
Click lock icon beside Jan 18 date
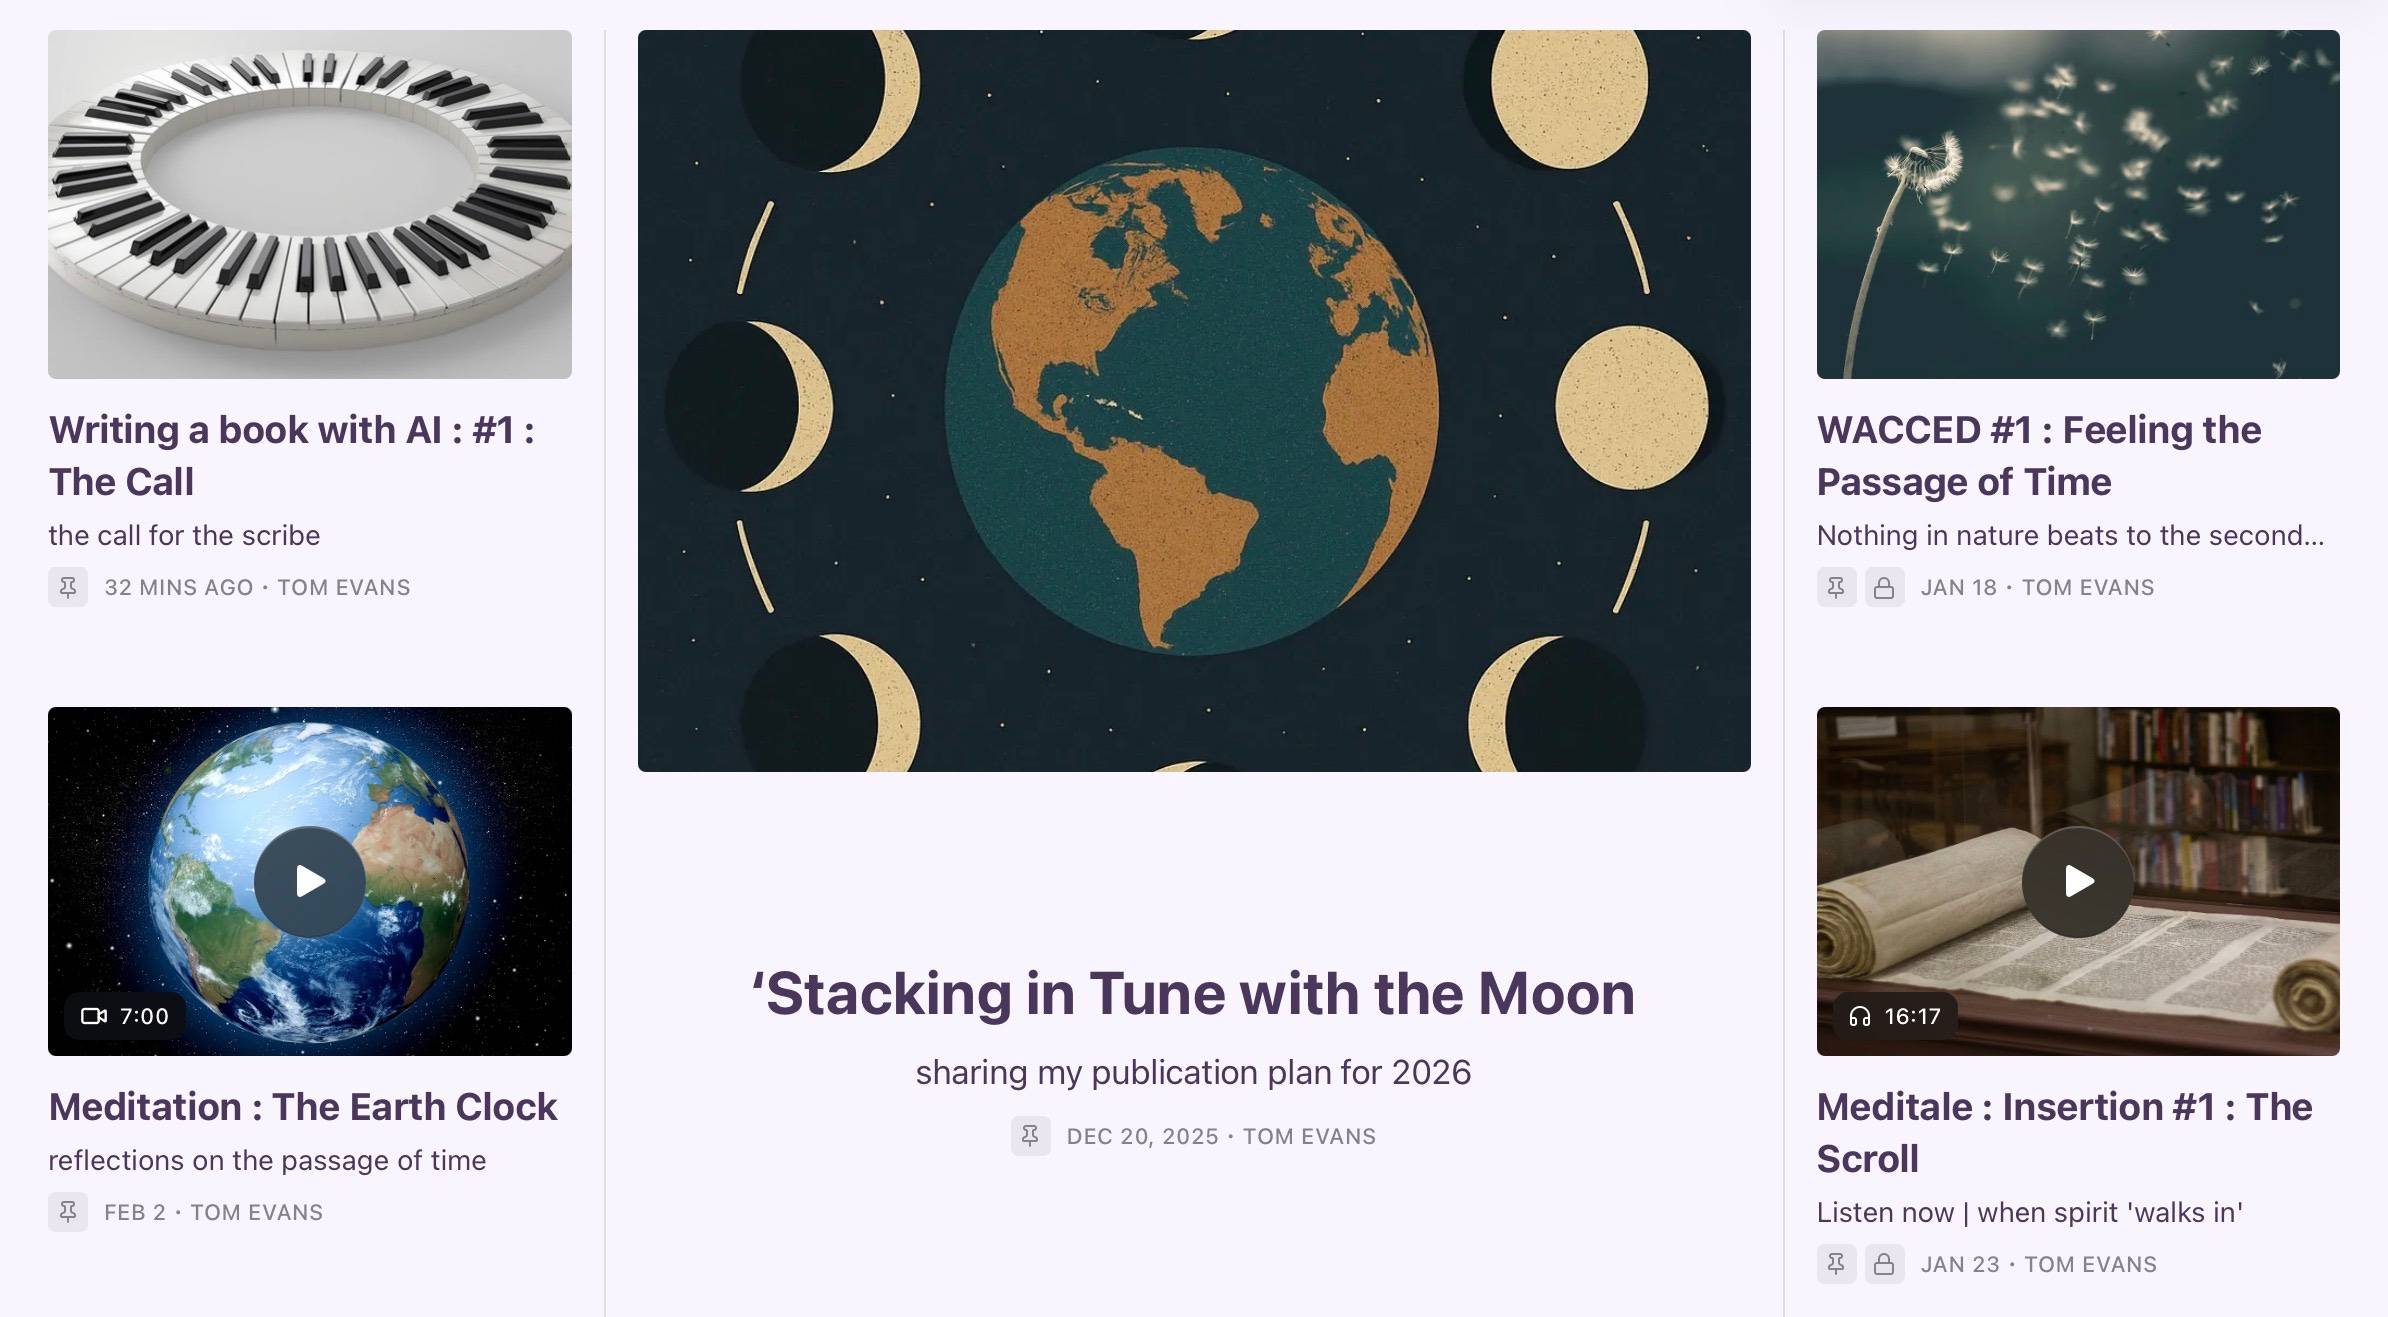1884,587
